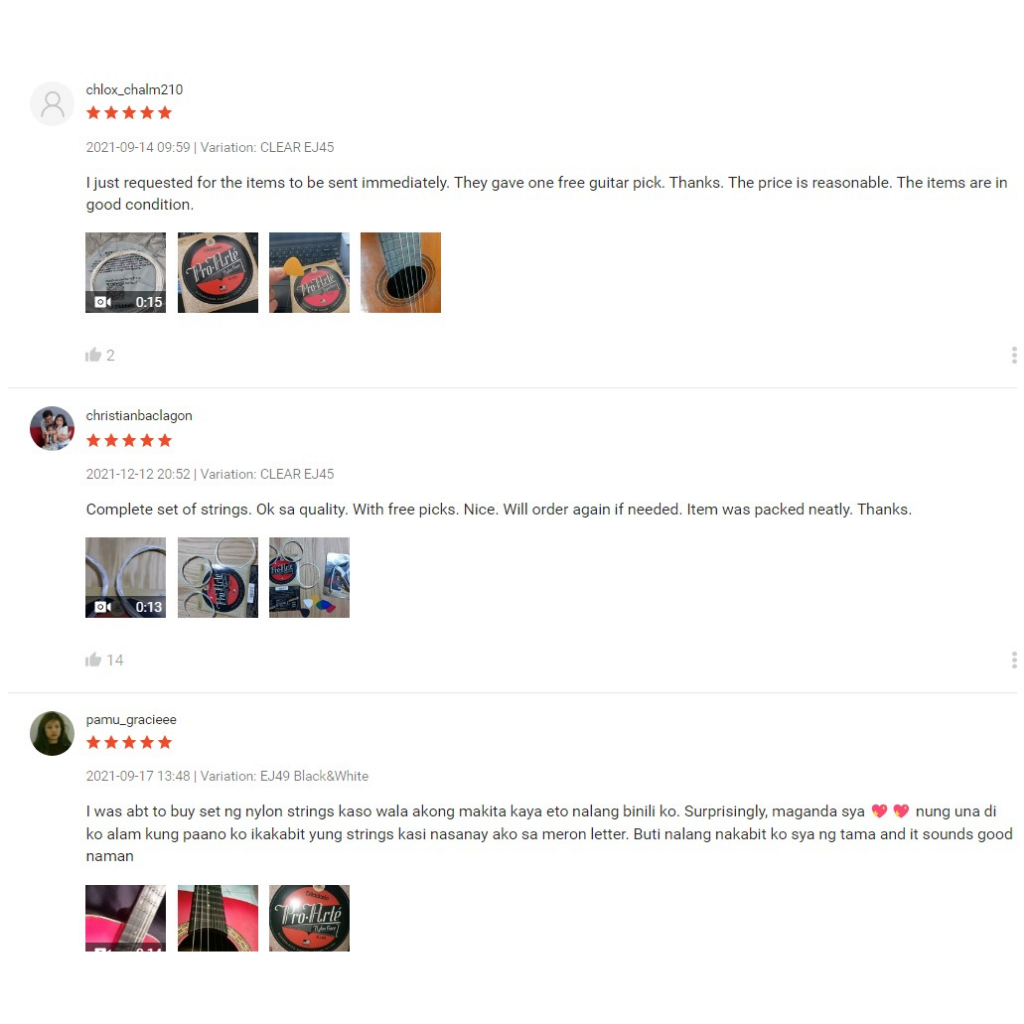Open pamu_gracieee's Pro-Arté label photo

click(309, 918)
